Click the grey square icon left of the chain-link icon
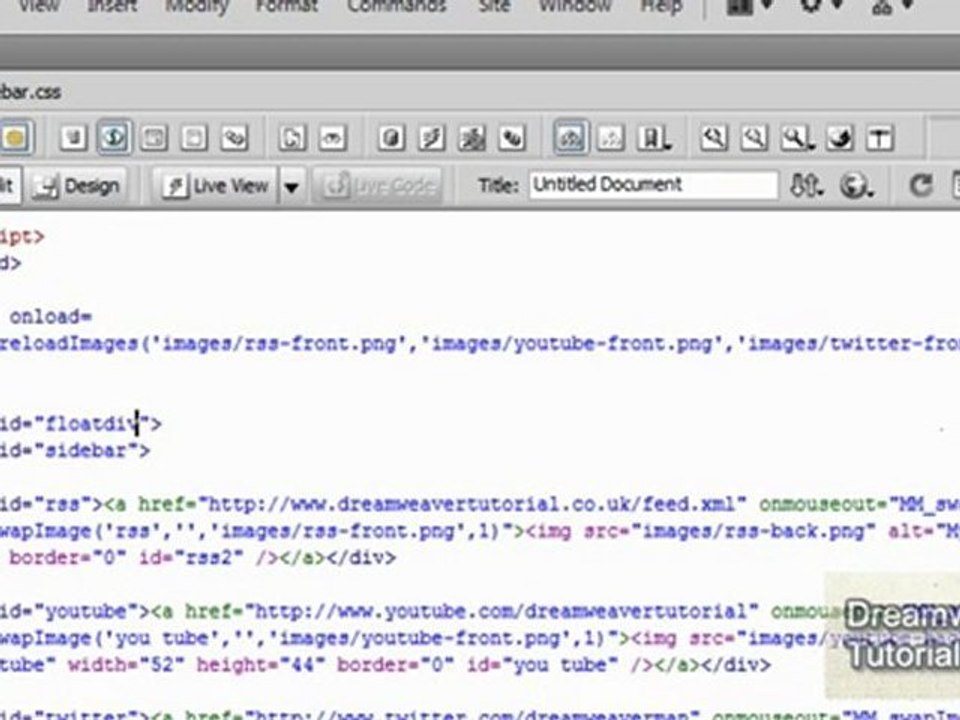The image size is (960, 720). (x=194, y=138)
